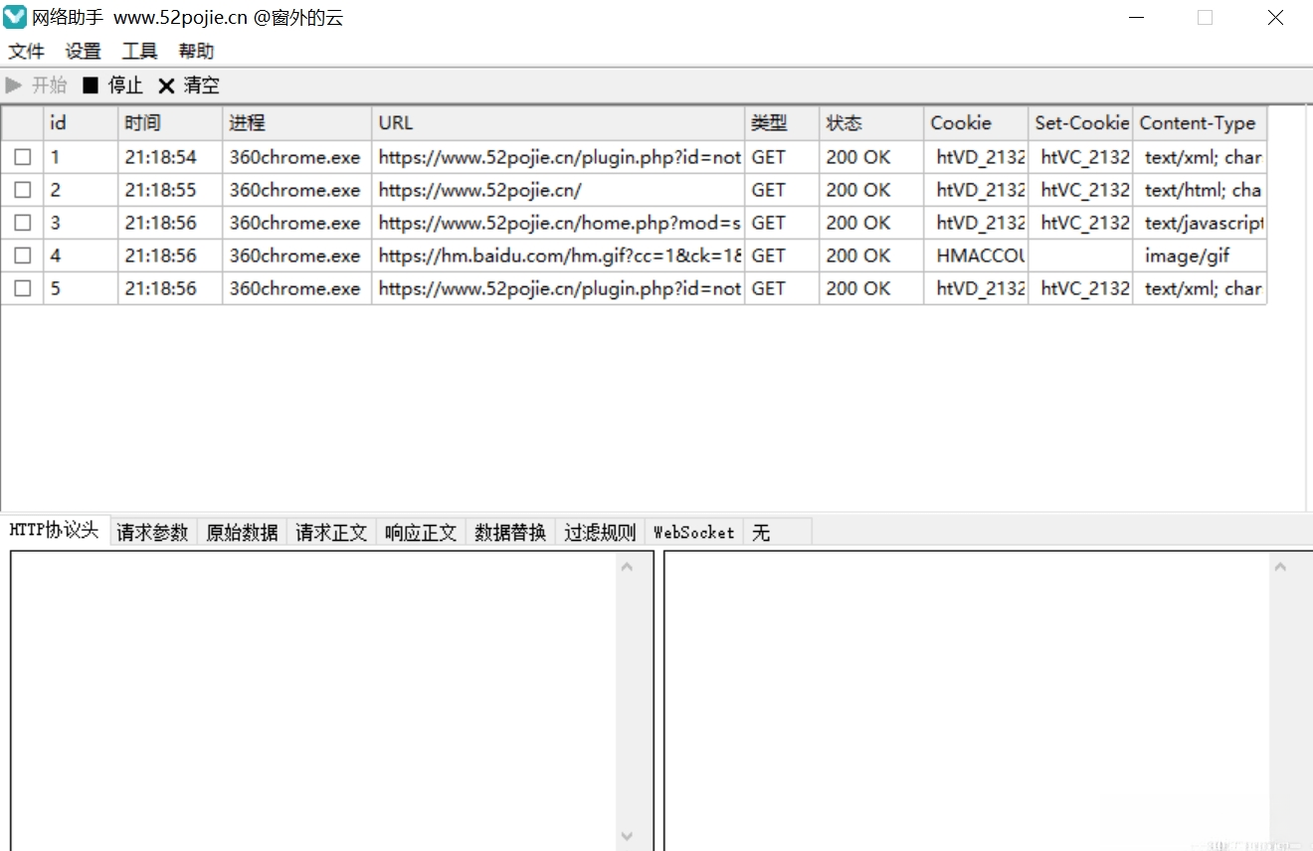Open the 设置 menu

(84, 52)
